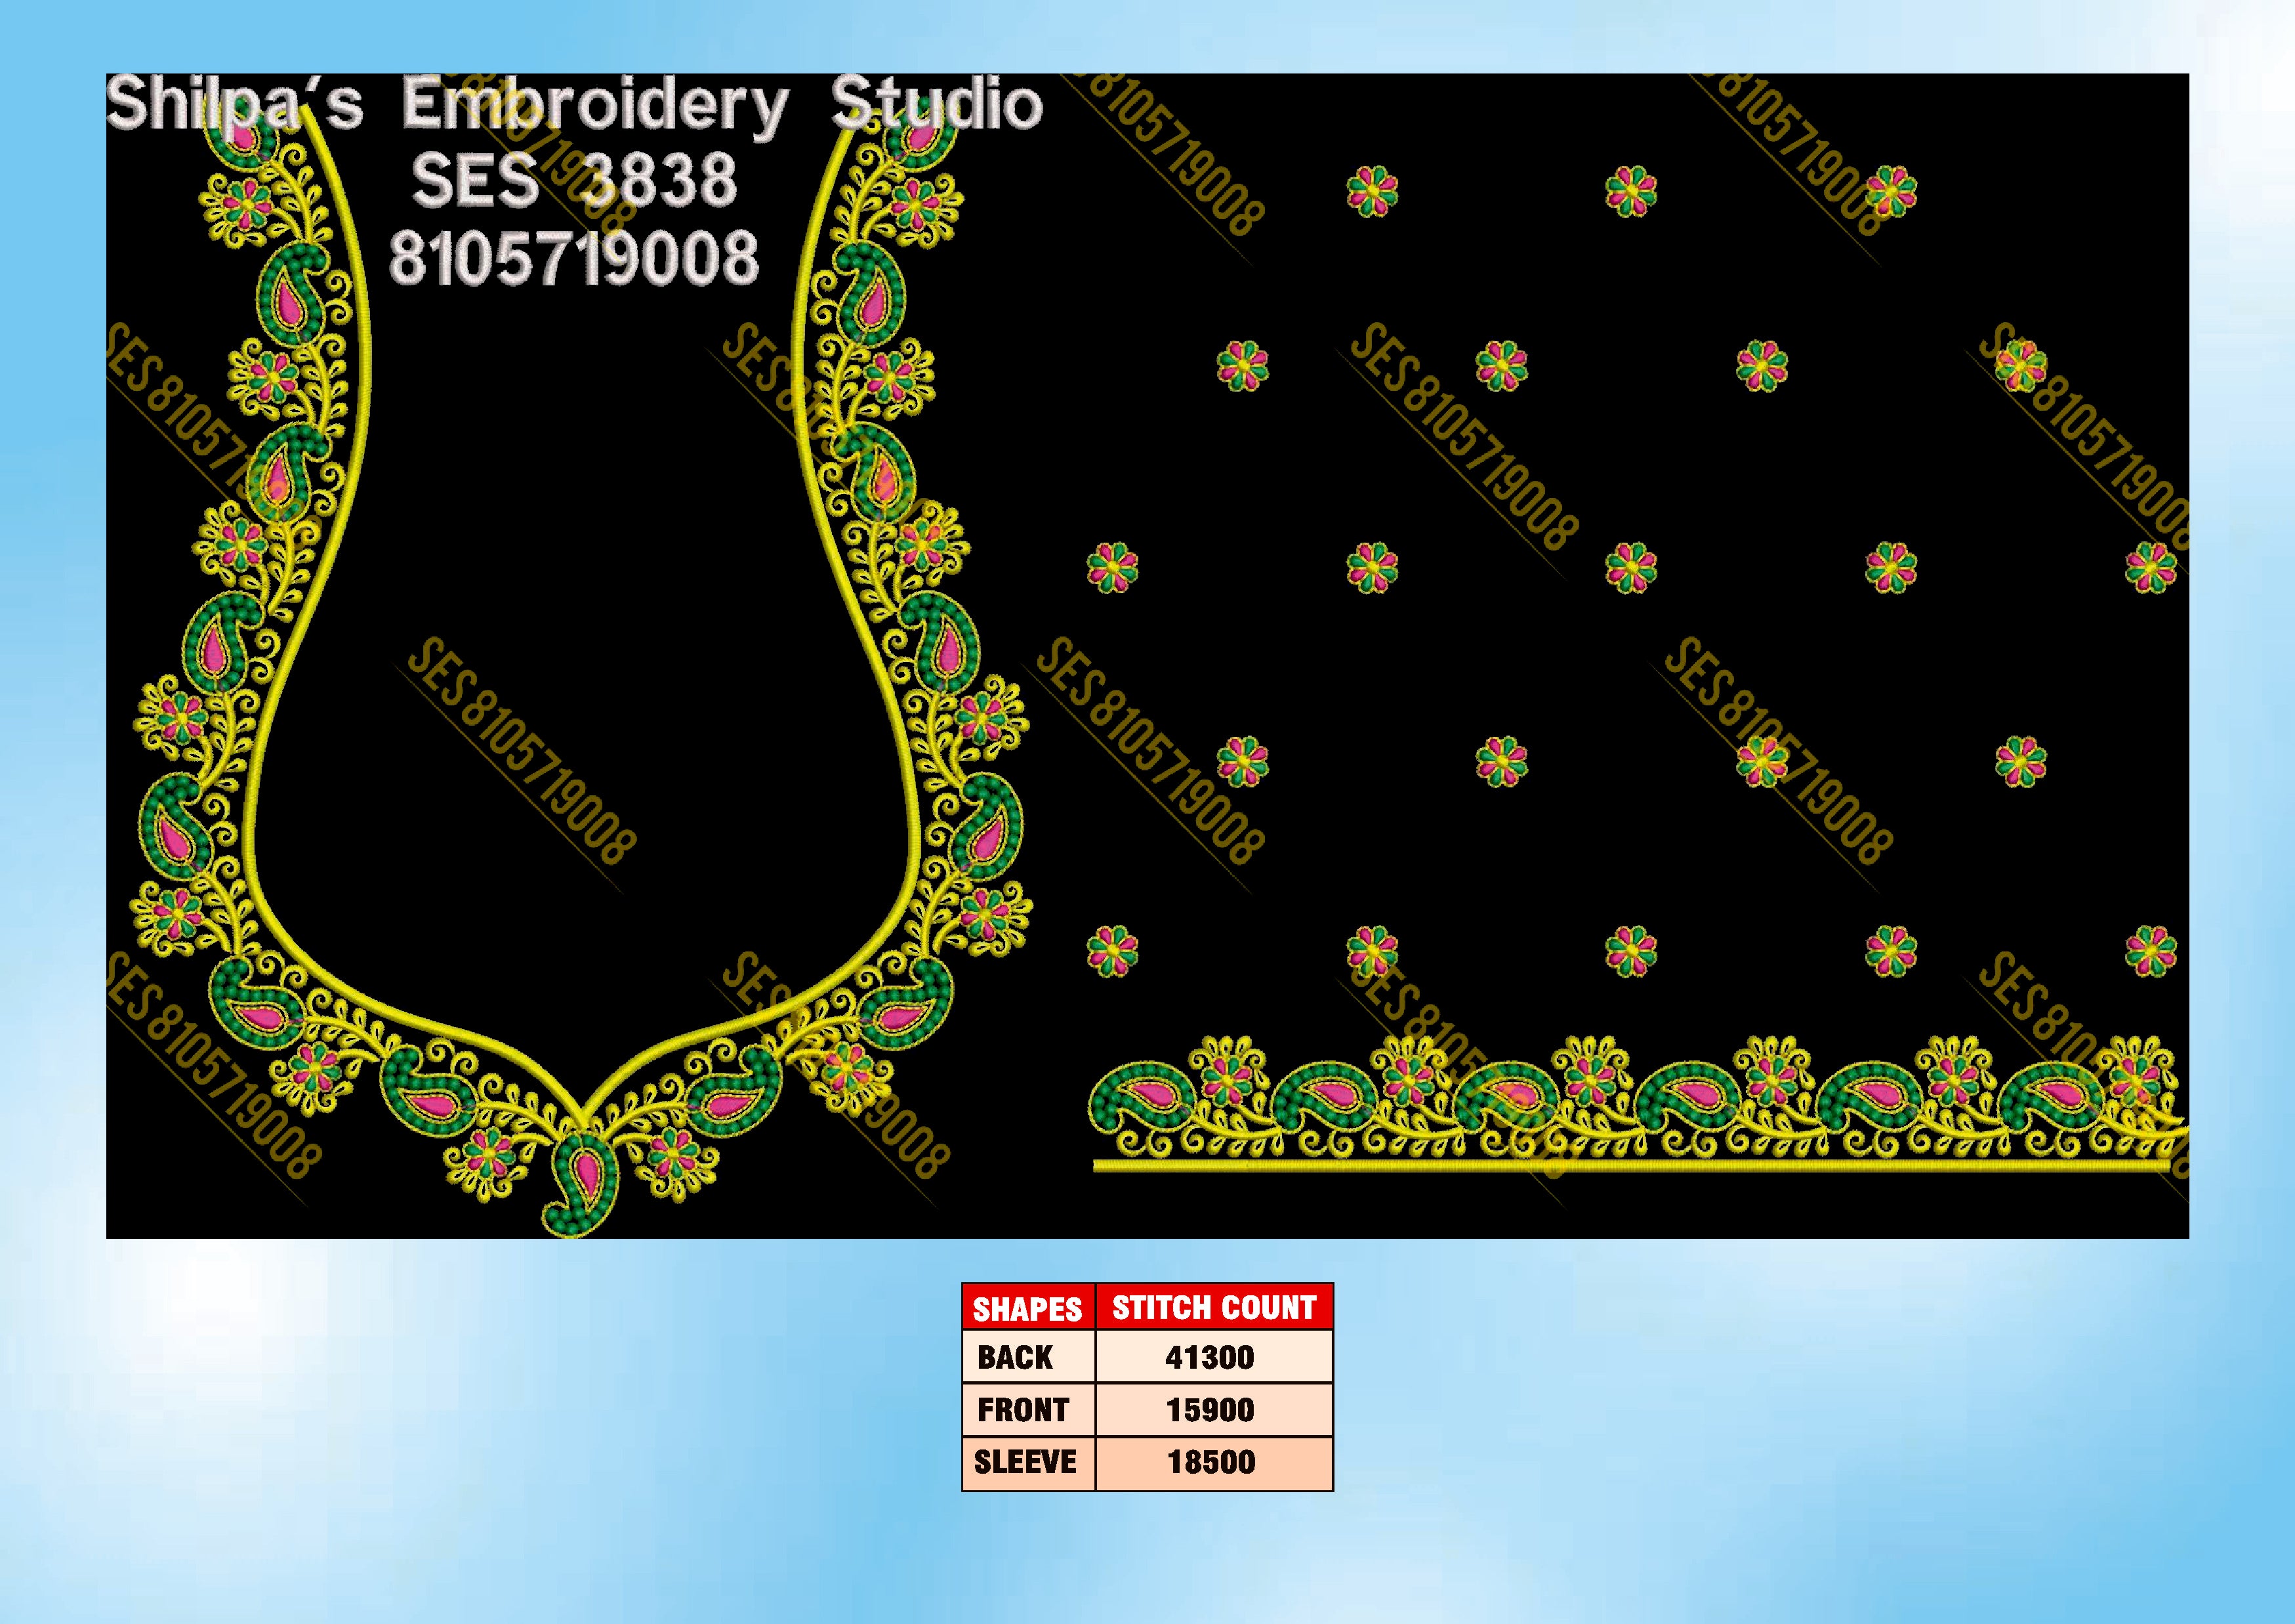This screenshot has width=2295, height=1624.
Task: Select the stitch count value 15900
Action: tap(1210, 1410)
